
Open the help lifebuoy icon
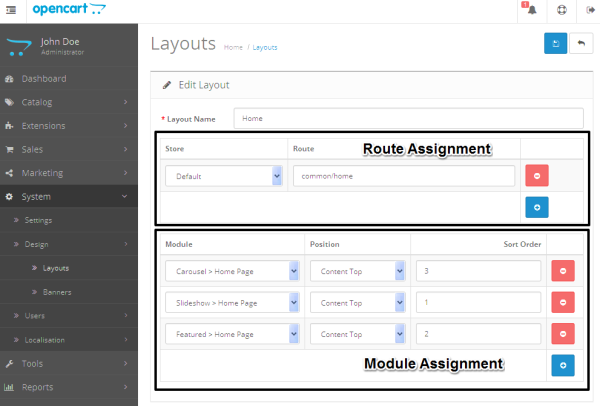[x=561, y=10]
